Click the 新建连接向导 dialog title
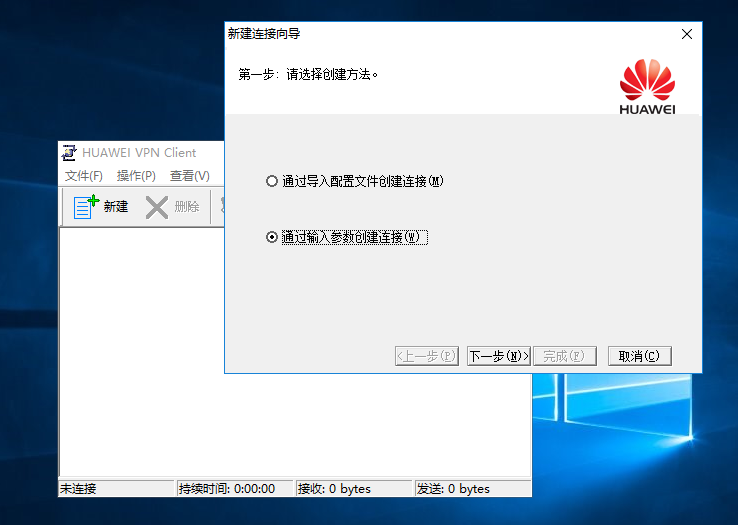Screen dimensions: 738x525 264,34
